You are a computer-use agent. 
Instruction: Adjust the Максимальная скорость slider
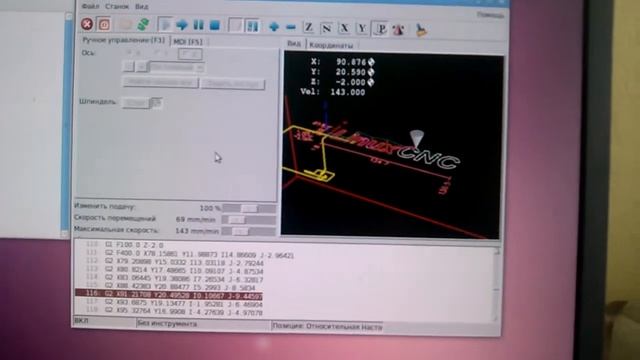[x=249, y=231]
